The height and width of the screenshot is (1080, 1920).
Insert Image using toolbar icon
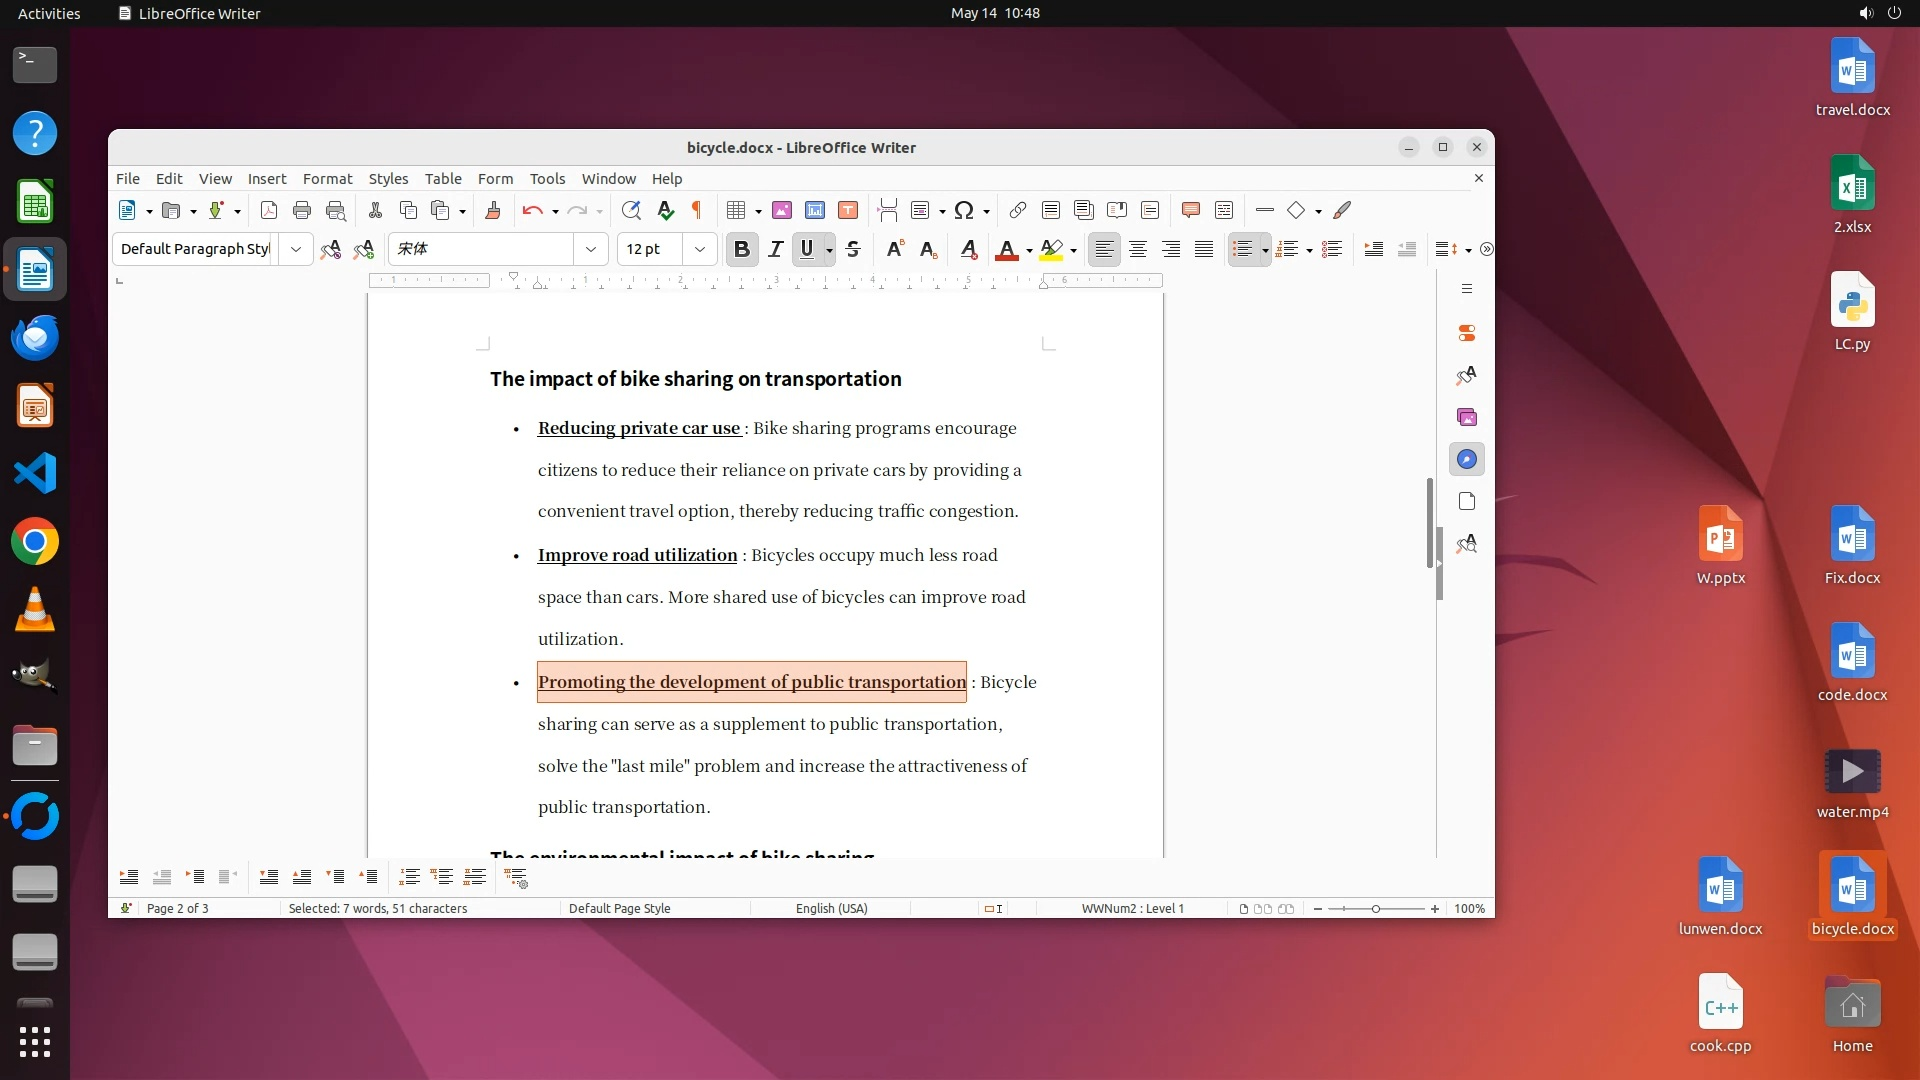coord(782,210)
